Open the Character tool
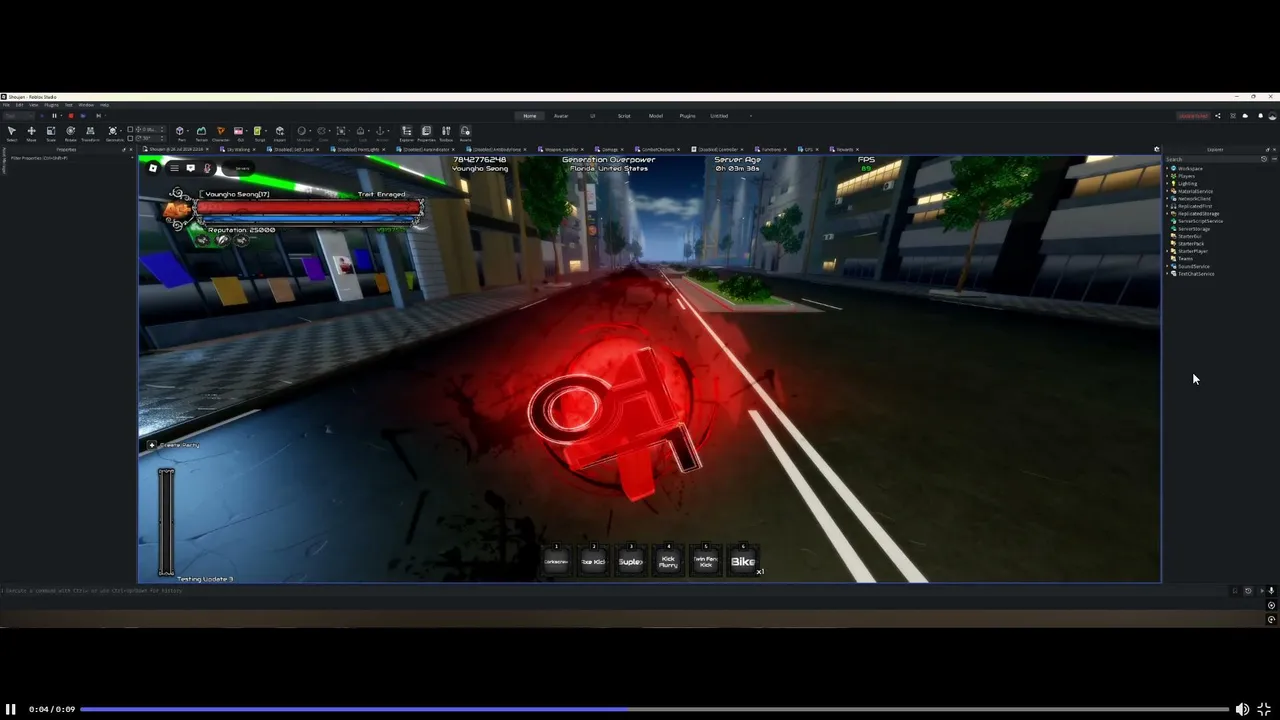Viewport: 1280px width, 720px height. click(221, 133)
